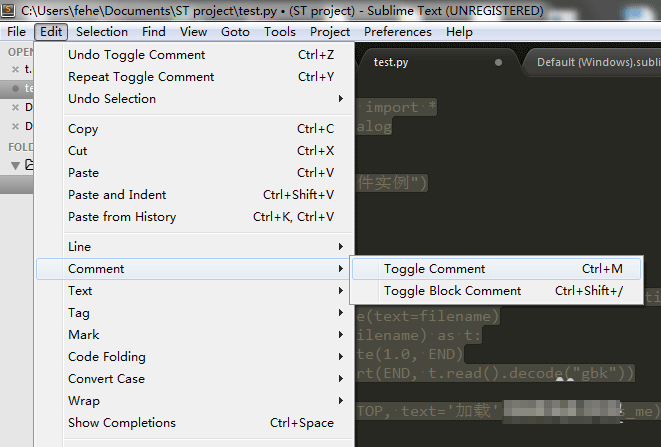Viewport: 661px width, 447px height.
Task: Close the second D file in sidebar
Action: (x=15, y=126)
